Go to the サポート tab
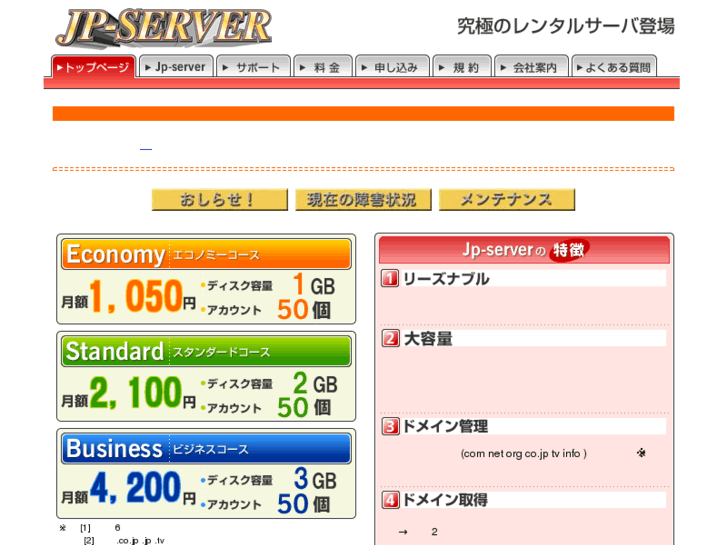 [x=253, y=67]
